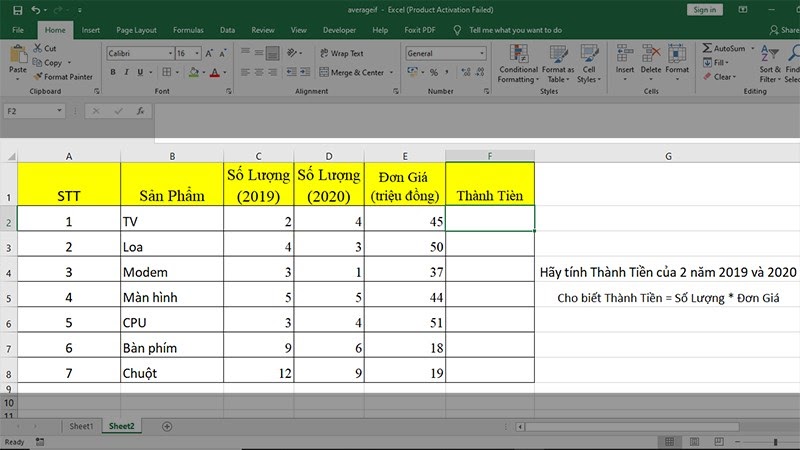Open the Font Color dropdown arrow

pos(224,72)
